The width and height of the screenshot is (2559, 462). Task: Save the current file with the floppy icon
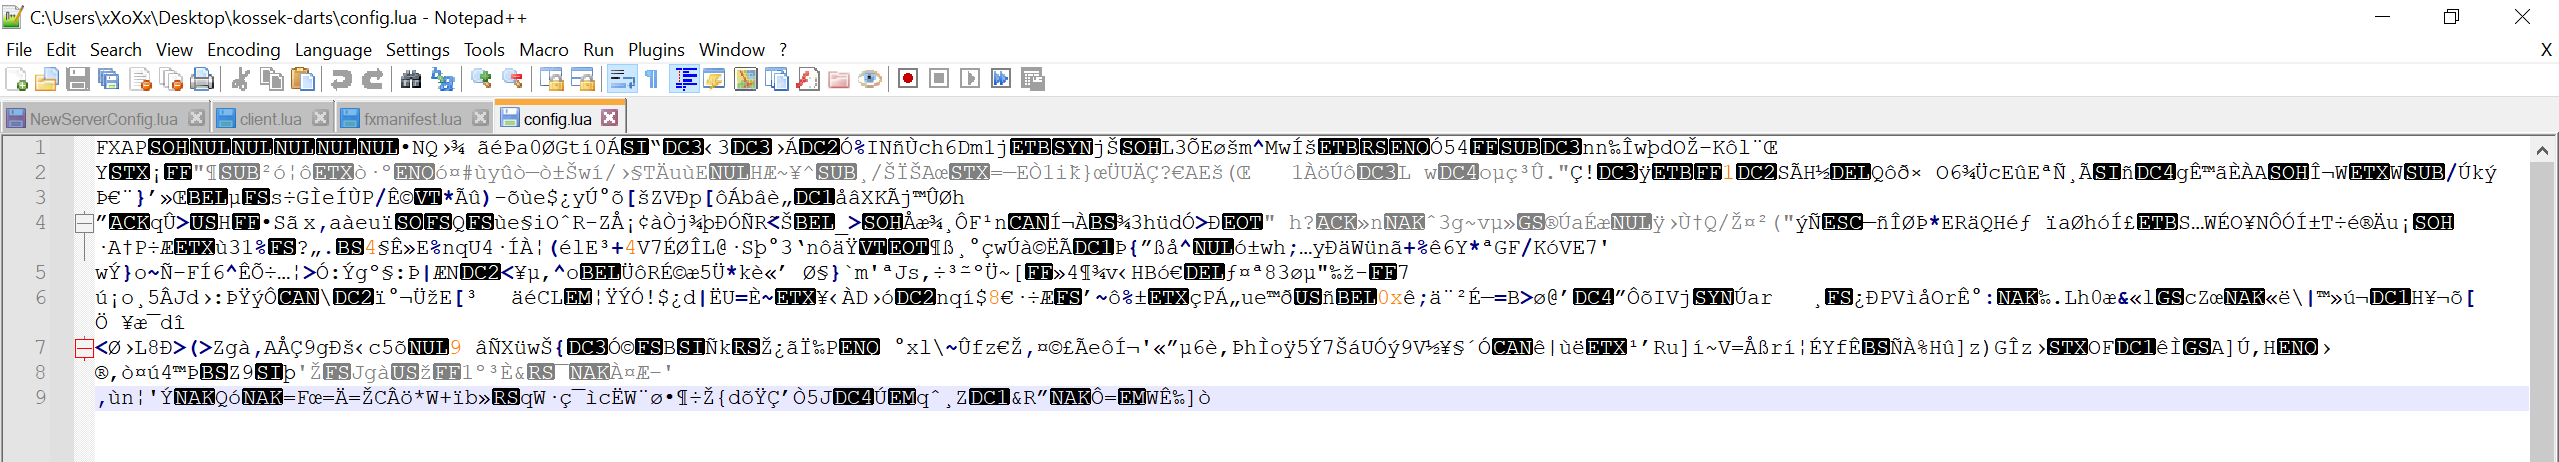[x=78, y=79]
